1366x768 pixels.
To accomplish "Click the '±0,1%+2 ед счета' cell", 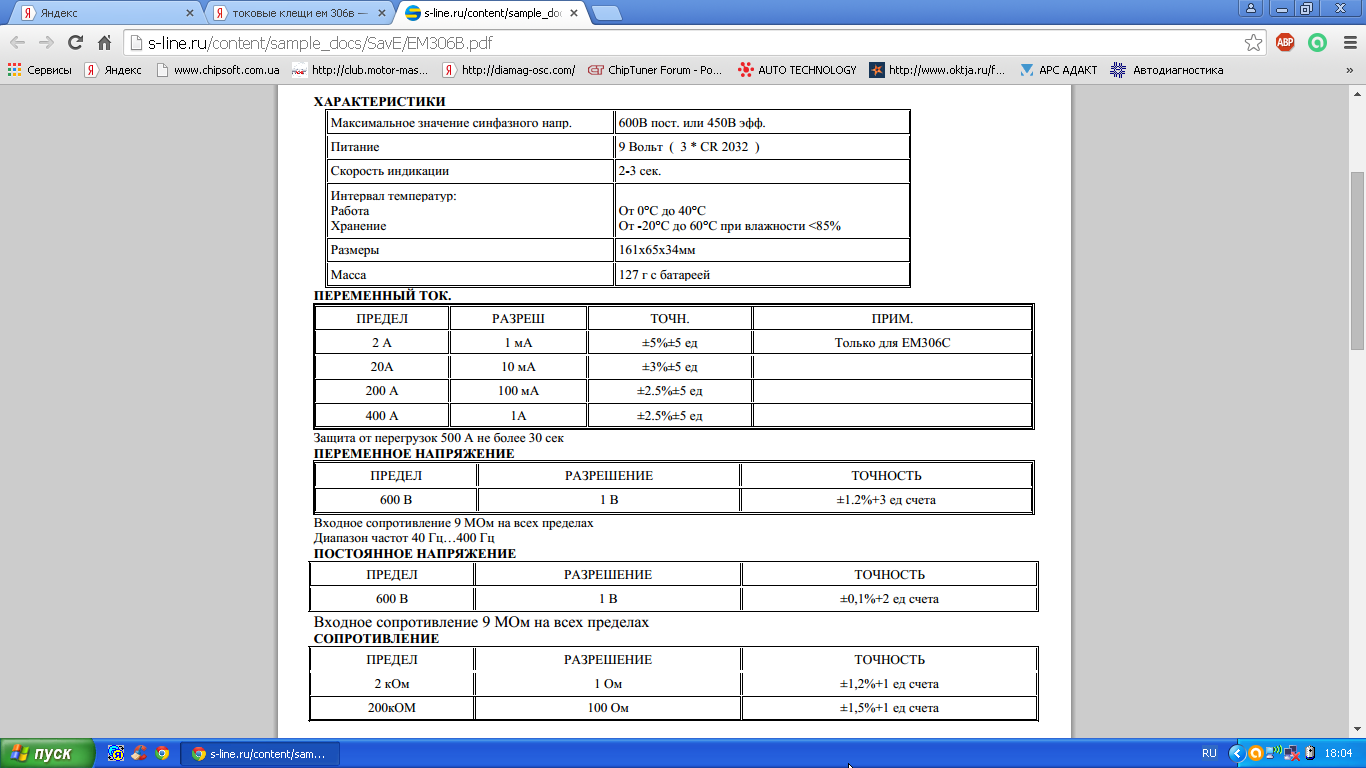I will (889, 600).
